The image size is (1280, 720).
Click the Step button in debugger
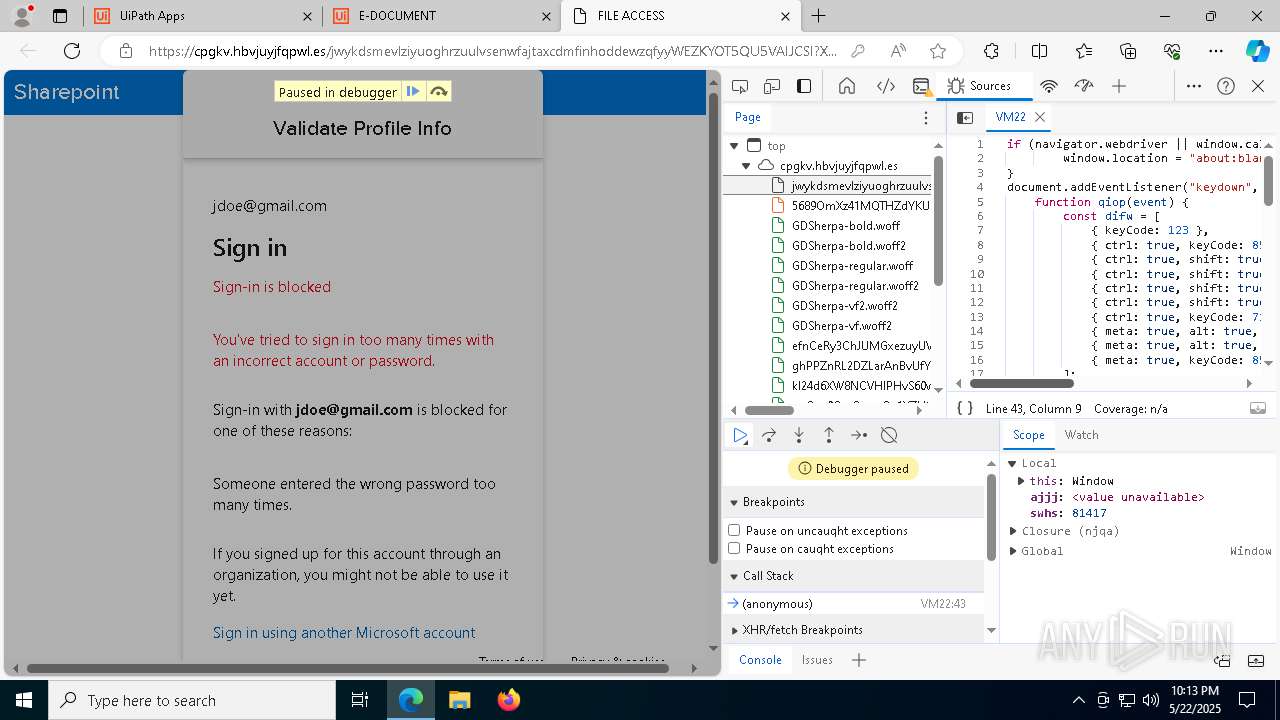tap(859, 435)
